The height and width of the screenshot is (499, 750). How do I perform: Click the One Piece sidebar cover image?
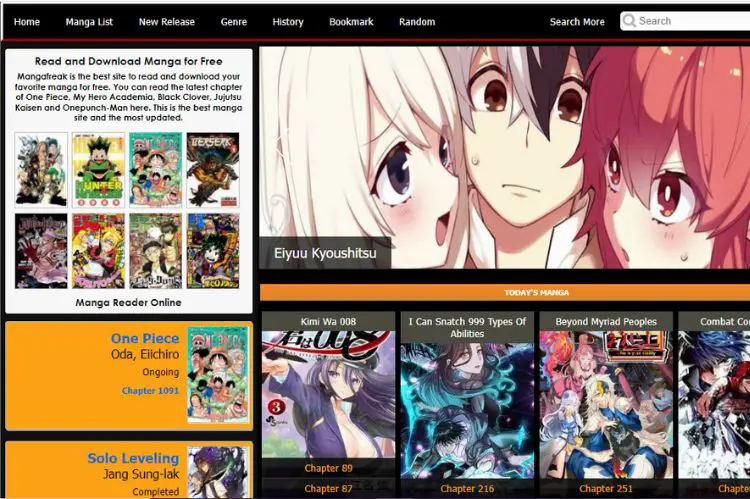pyautogui.click(x=218, y=375)
